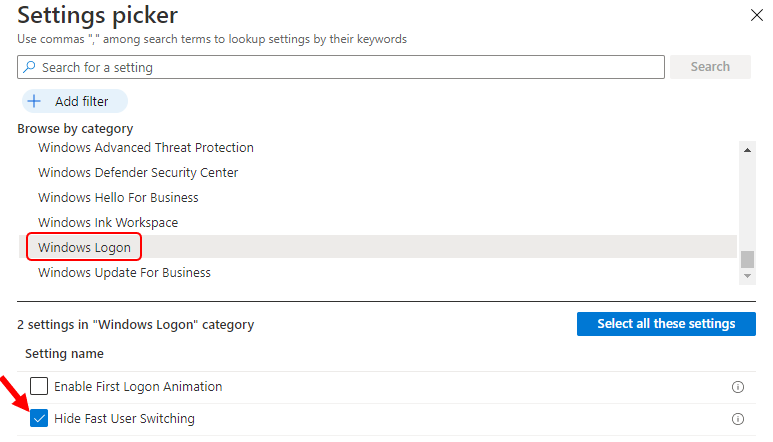Image resolution: width=773 pixels, height=442 pixels.
Task: Select the Windows Logon category
Action: pyautogui.click(x=84, y=247)
